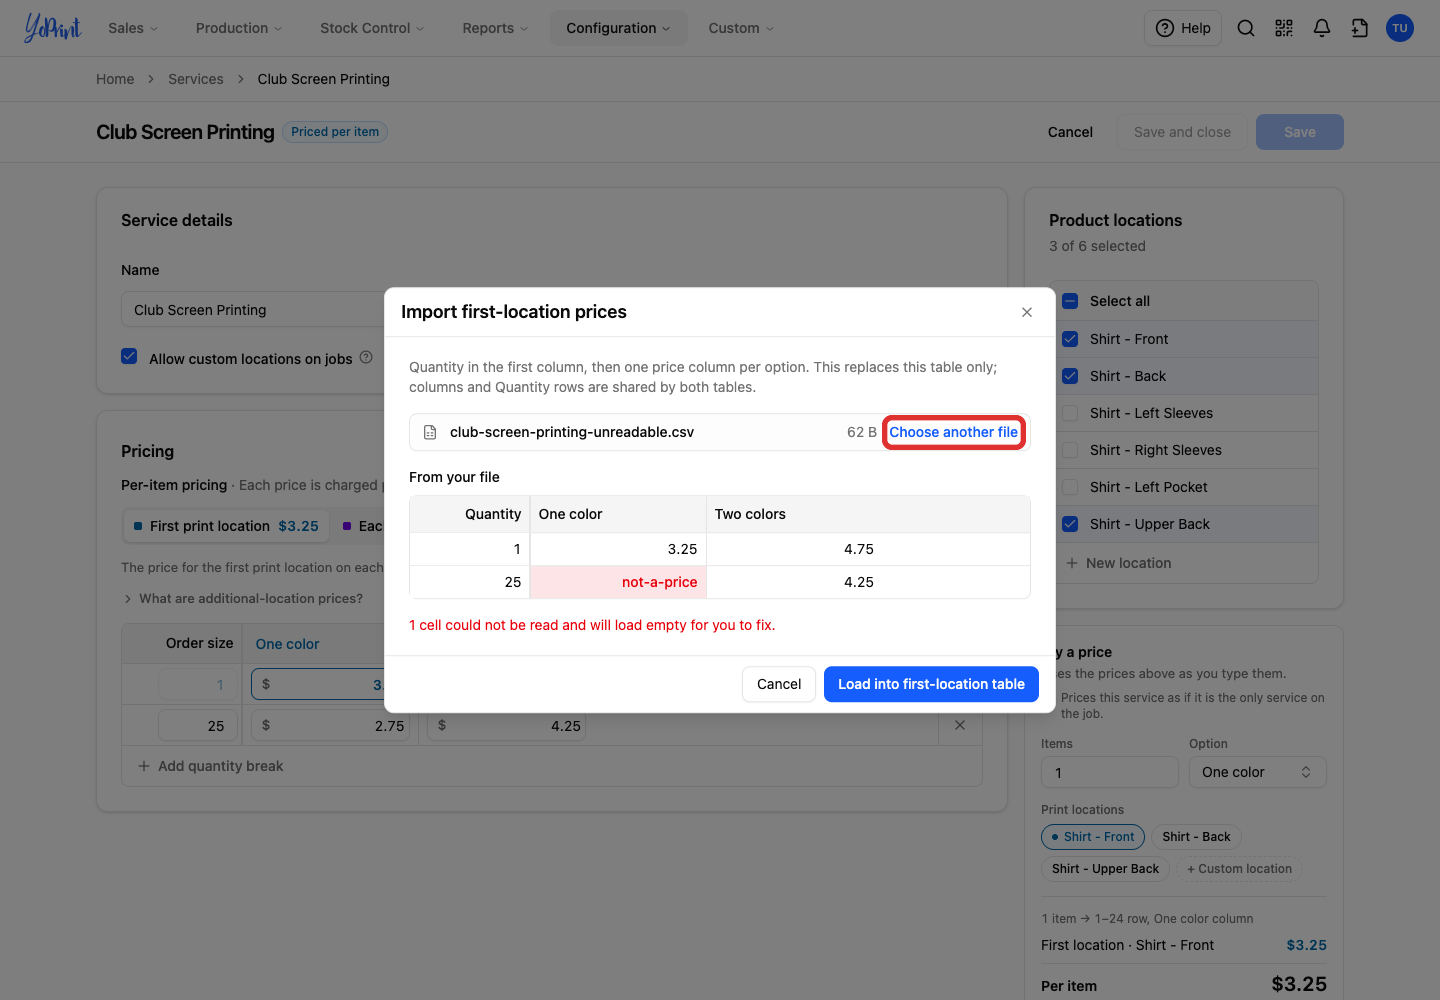
Task: Add a New location
Action: coord(1119,563)
